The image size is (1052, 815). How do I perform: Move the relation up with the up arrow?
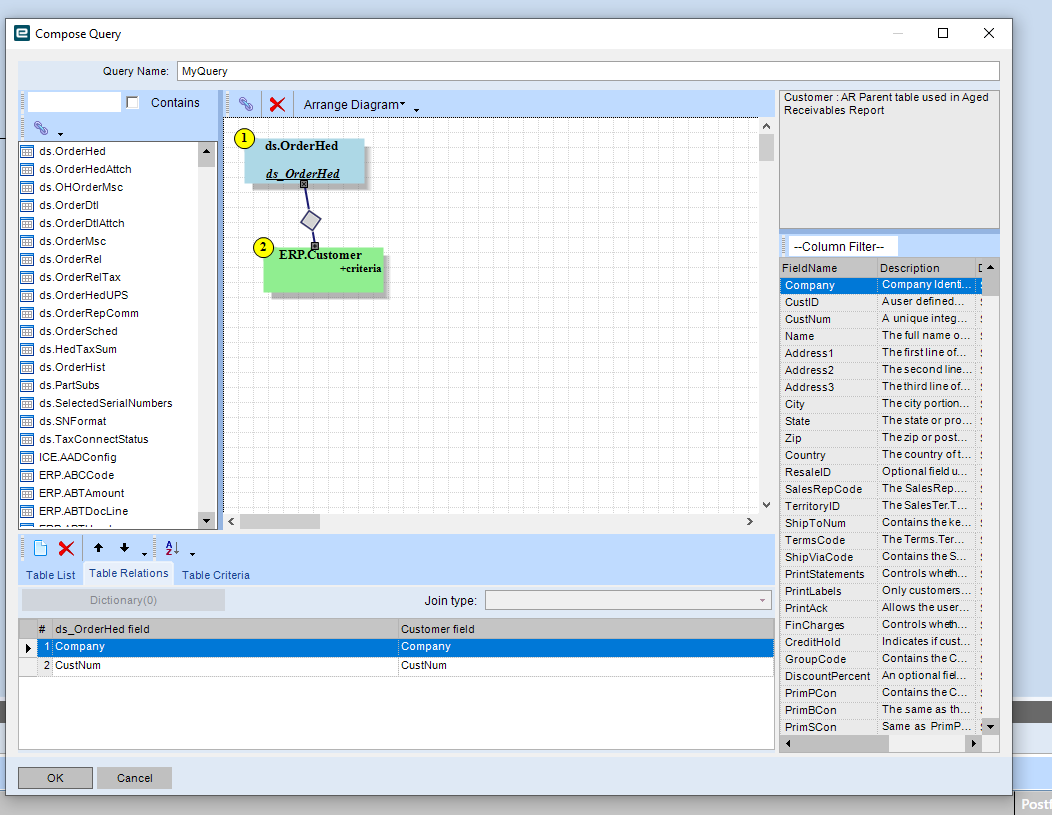(98, 548)
